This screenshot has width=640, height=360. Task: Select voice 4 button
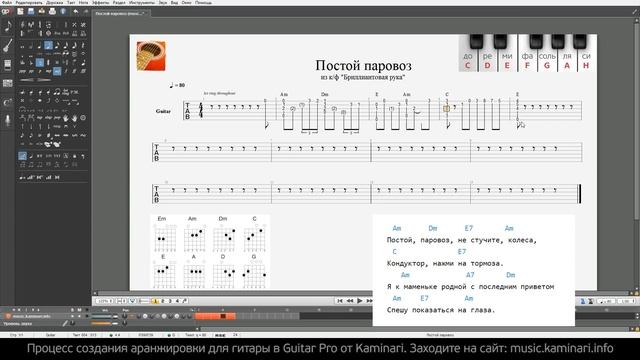(x=177, y=301)
